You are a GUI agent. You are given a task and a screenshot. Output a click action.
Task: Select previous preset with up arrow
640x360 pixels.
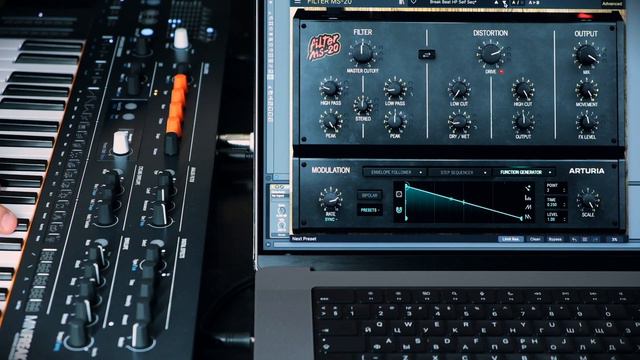tap(496, 2)
